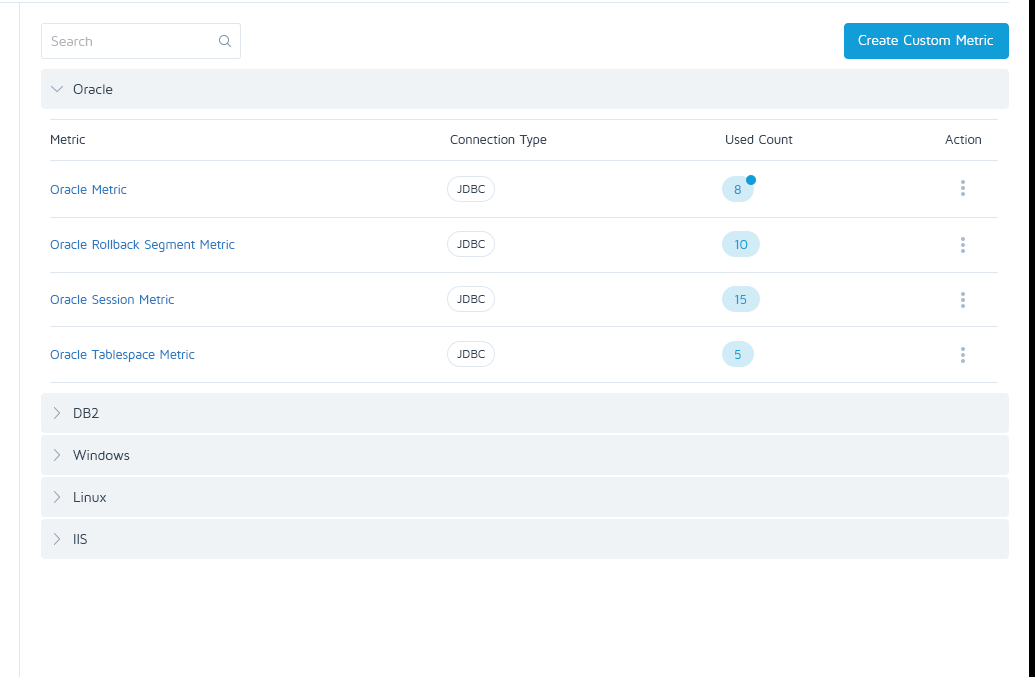Image resolution: width=1035 pixels, height=677 pixels.
Task: Click the used count badge showing 8
Action: click(737, 189)
